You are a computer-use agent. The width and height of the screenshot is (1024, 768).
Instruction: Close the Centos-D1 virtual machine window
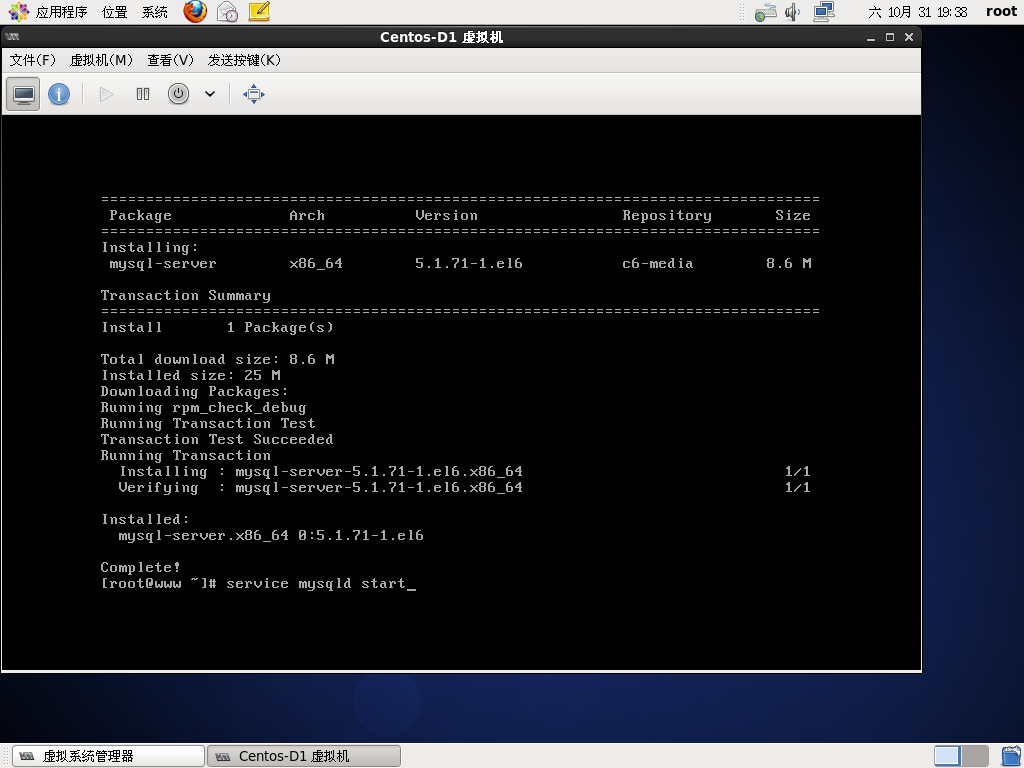coord(908,37)
